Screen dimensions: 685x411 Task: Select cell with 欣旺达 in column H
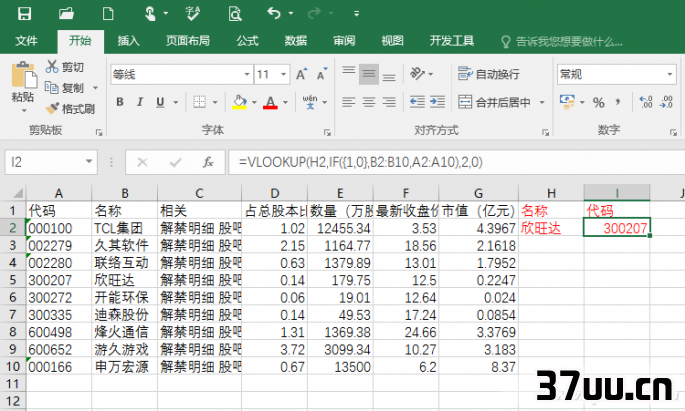click(551, 228)
